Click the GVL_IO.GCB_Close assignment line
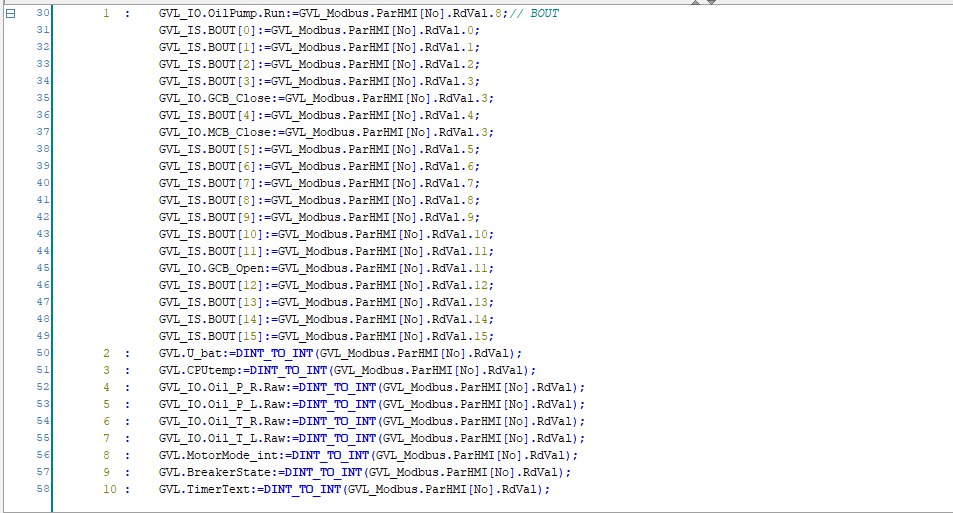This screenshot has height=513, width=953. pos(326,98)
